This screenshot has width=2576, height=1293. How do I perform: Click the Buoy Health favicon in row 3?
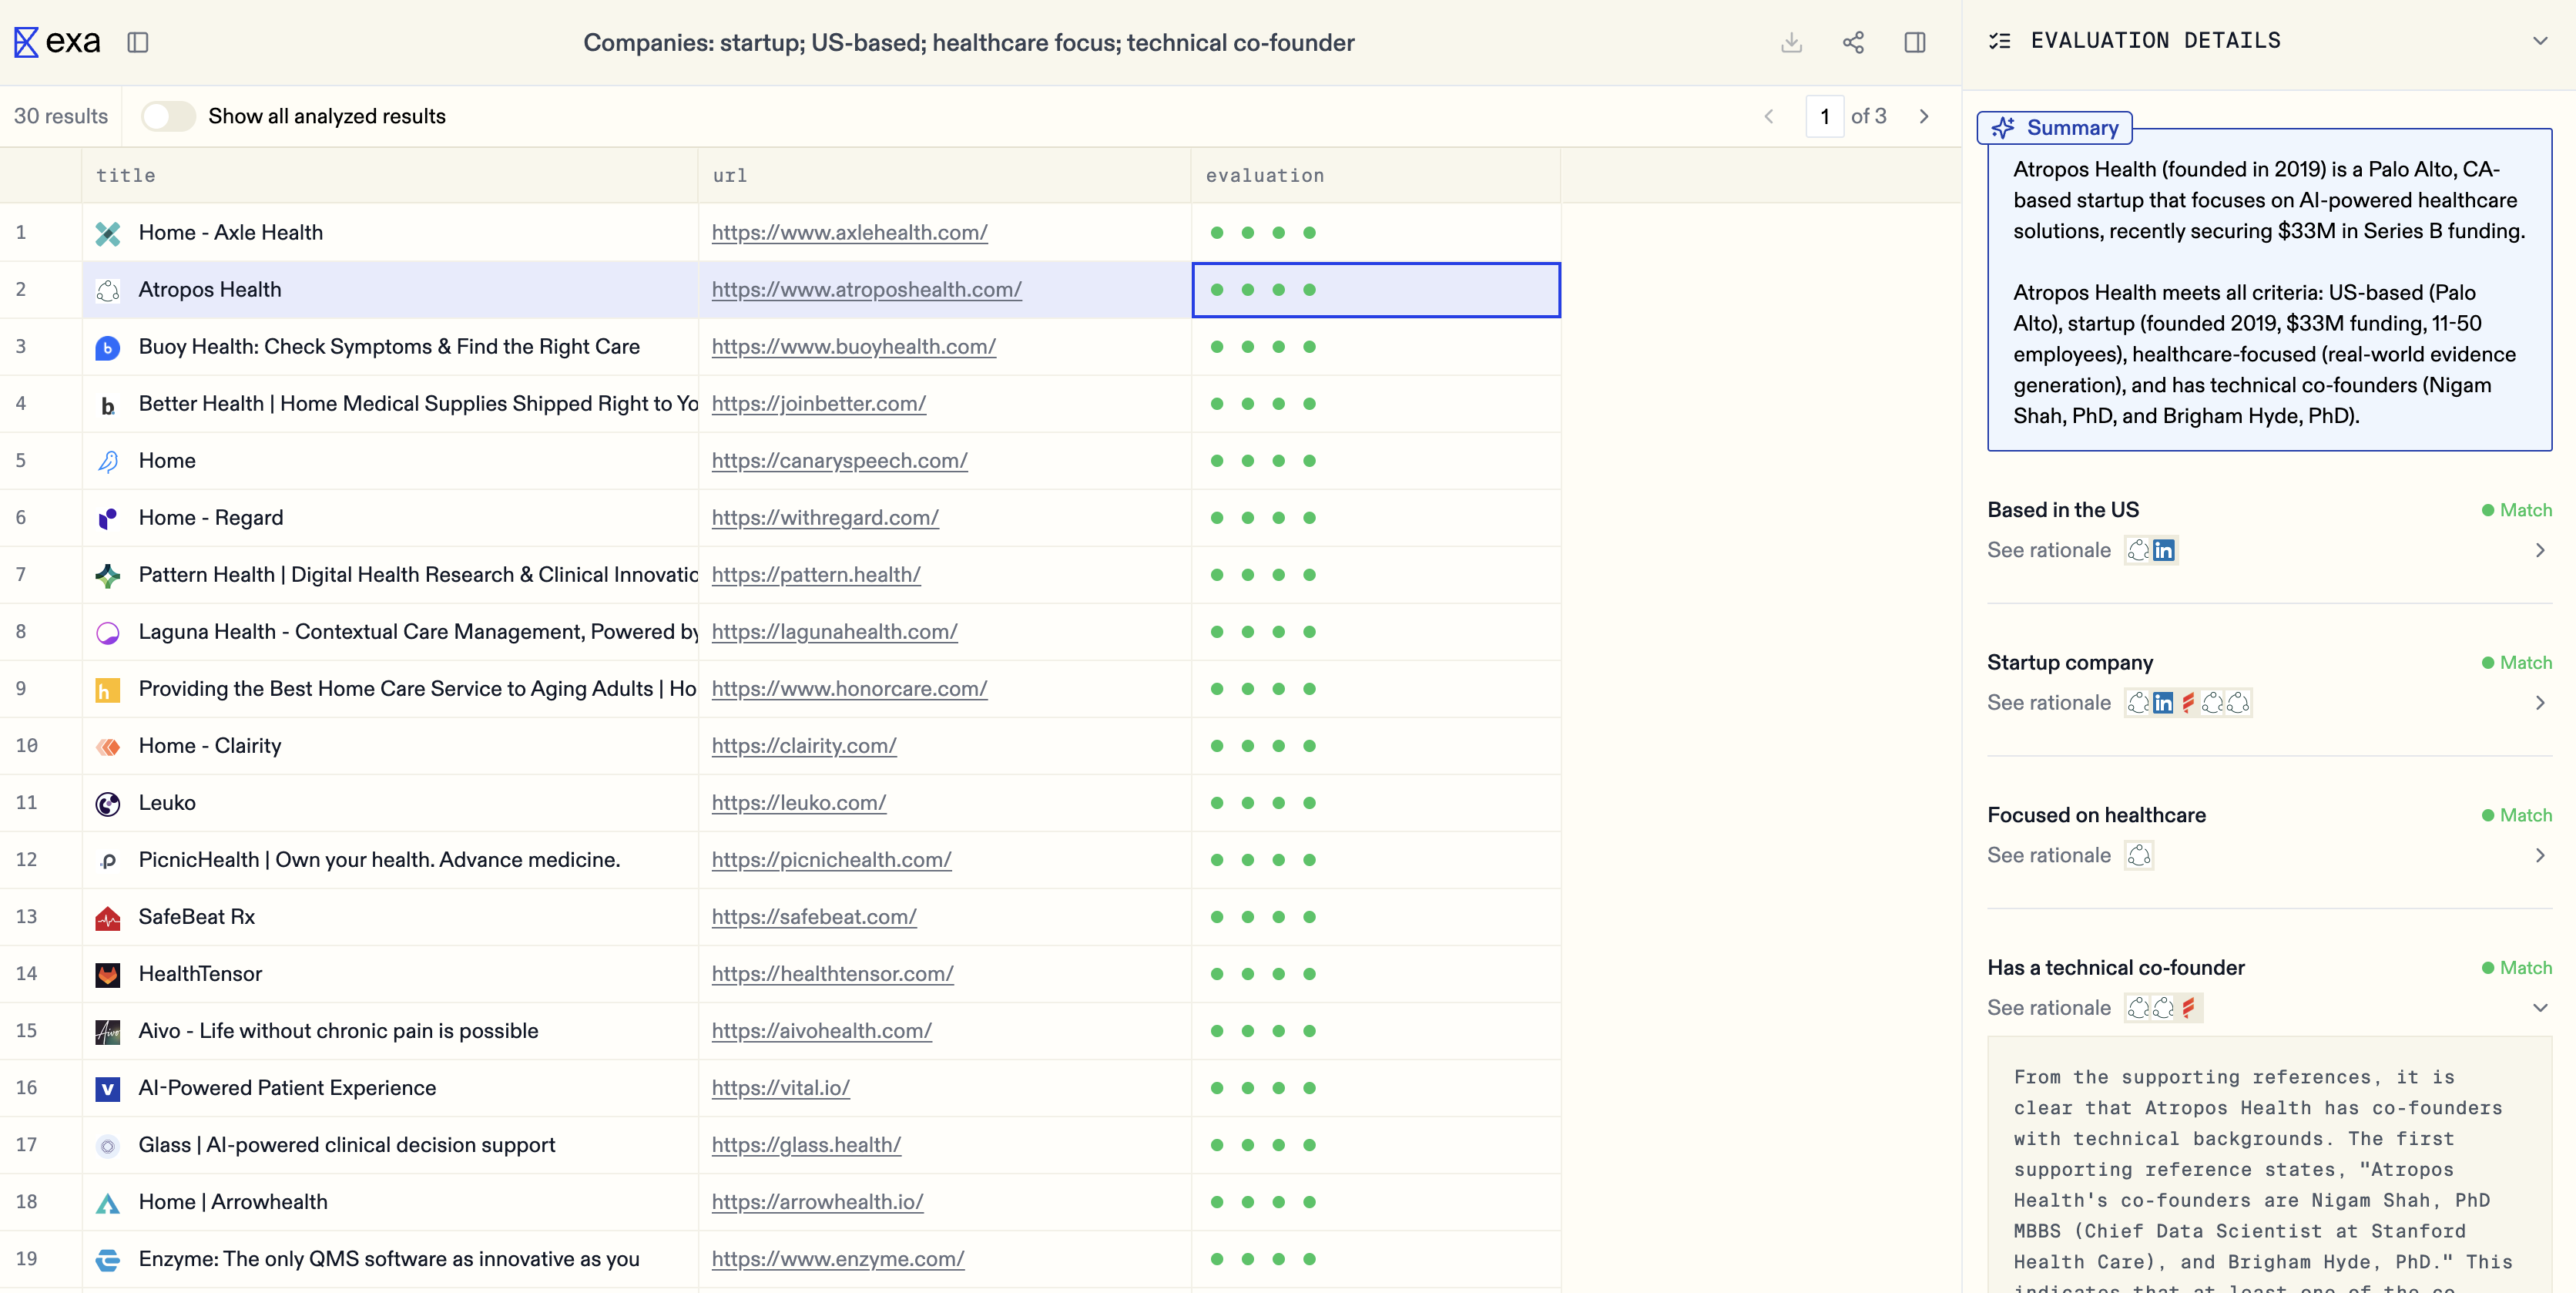pos(108,347)
